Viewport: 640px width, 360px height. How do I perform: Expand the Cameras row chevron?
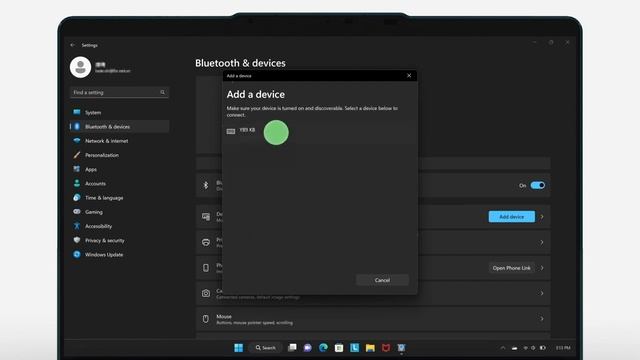tap(542, 293)
